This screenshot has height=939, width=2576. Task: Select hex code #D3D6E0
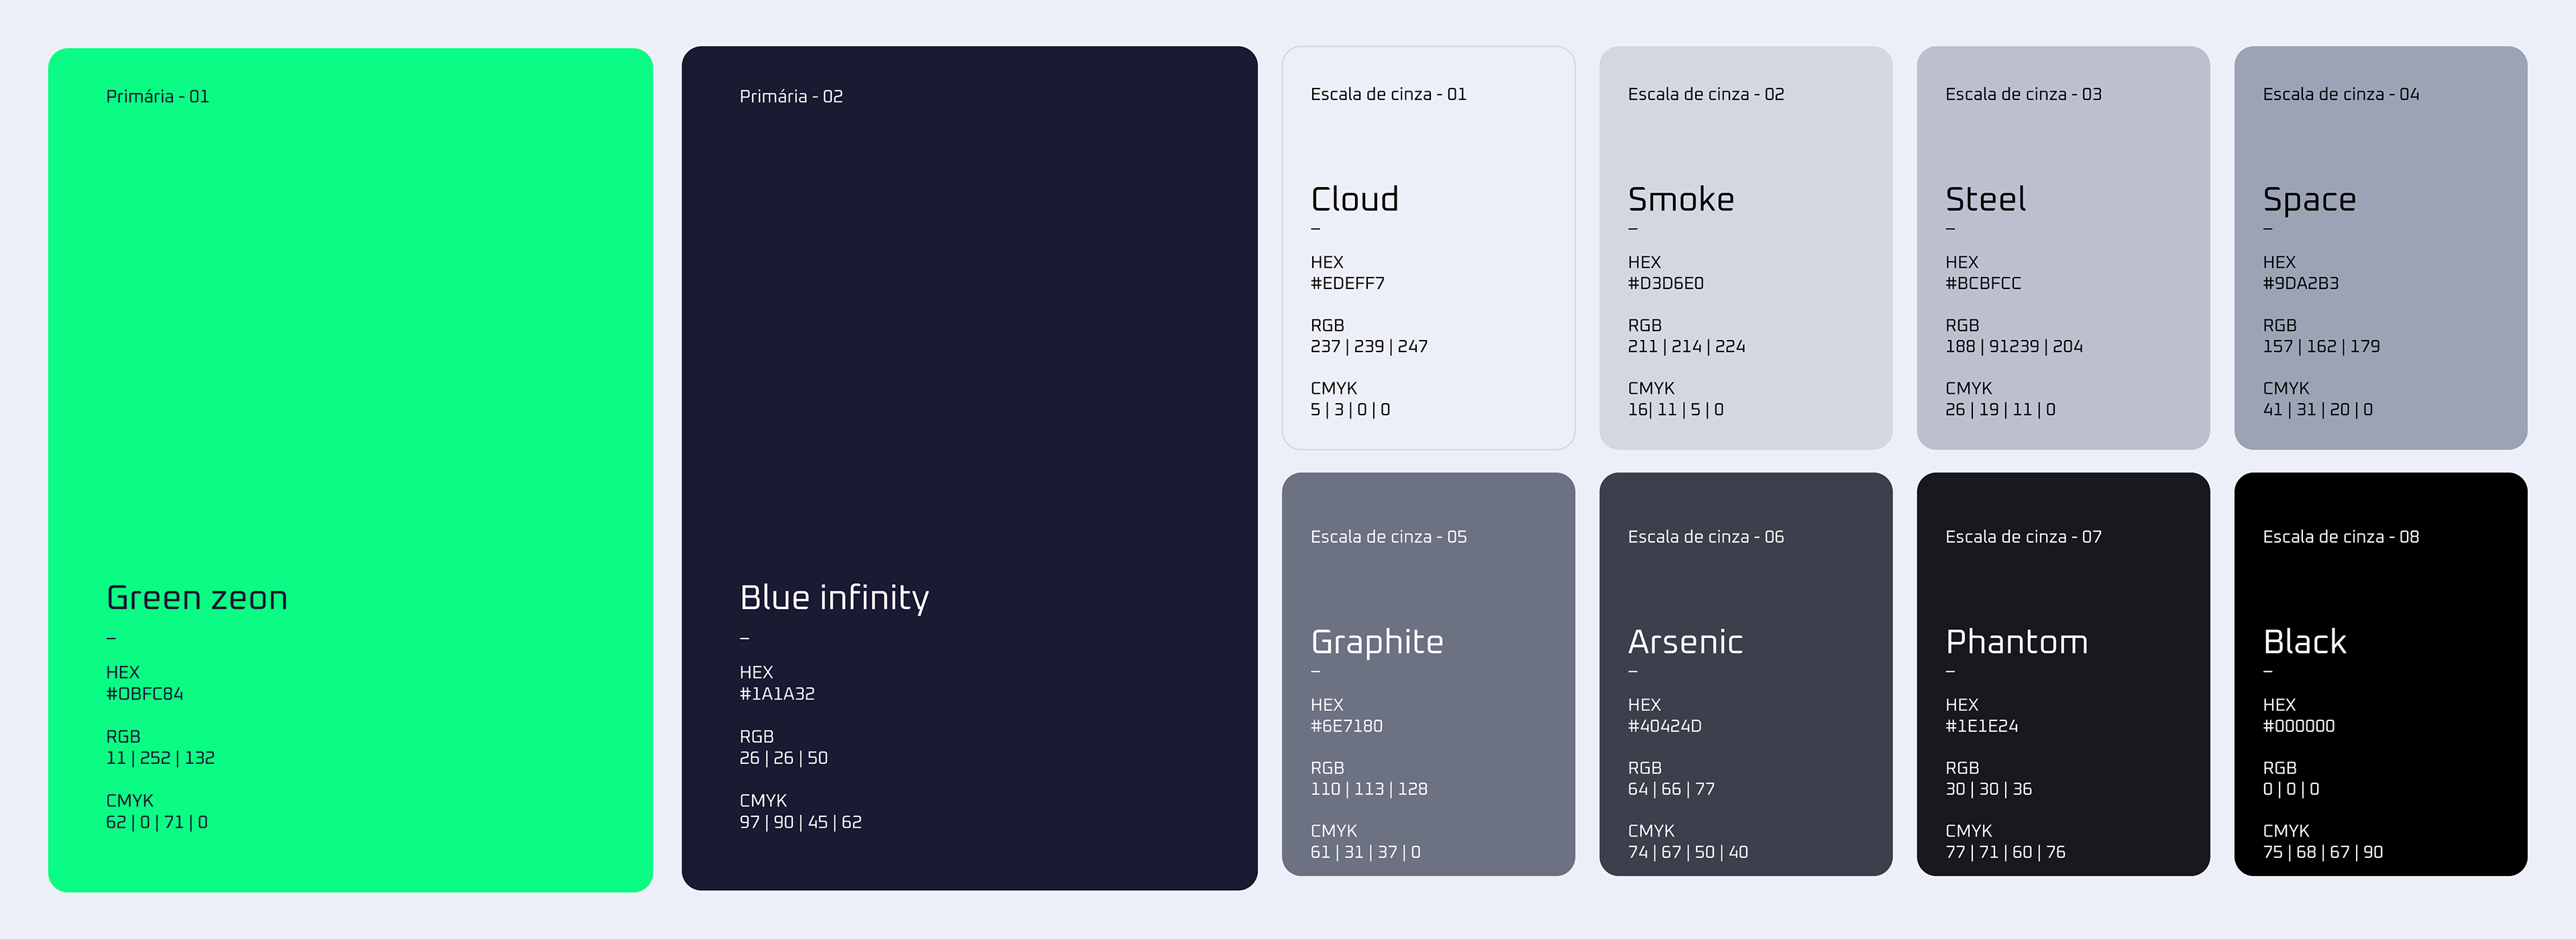1666,283
